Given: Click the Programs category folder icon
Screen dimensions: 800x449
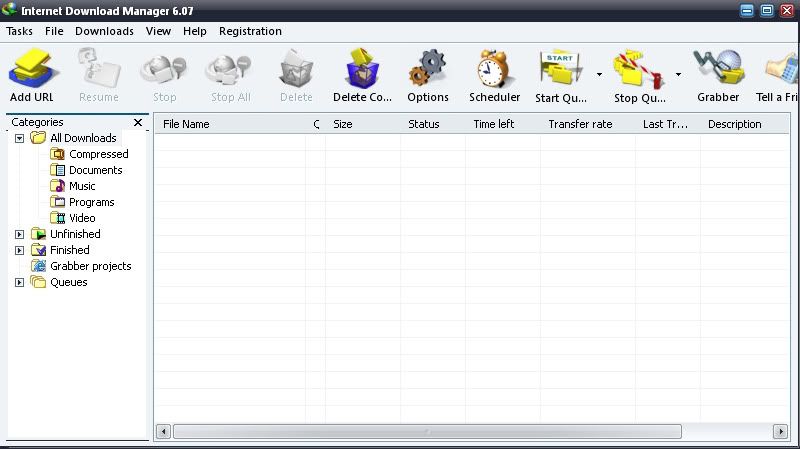Looking at the screenshot, I should (58, 202).
